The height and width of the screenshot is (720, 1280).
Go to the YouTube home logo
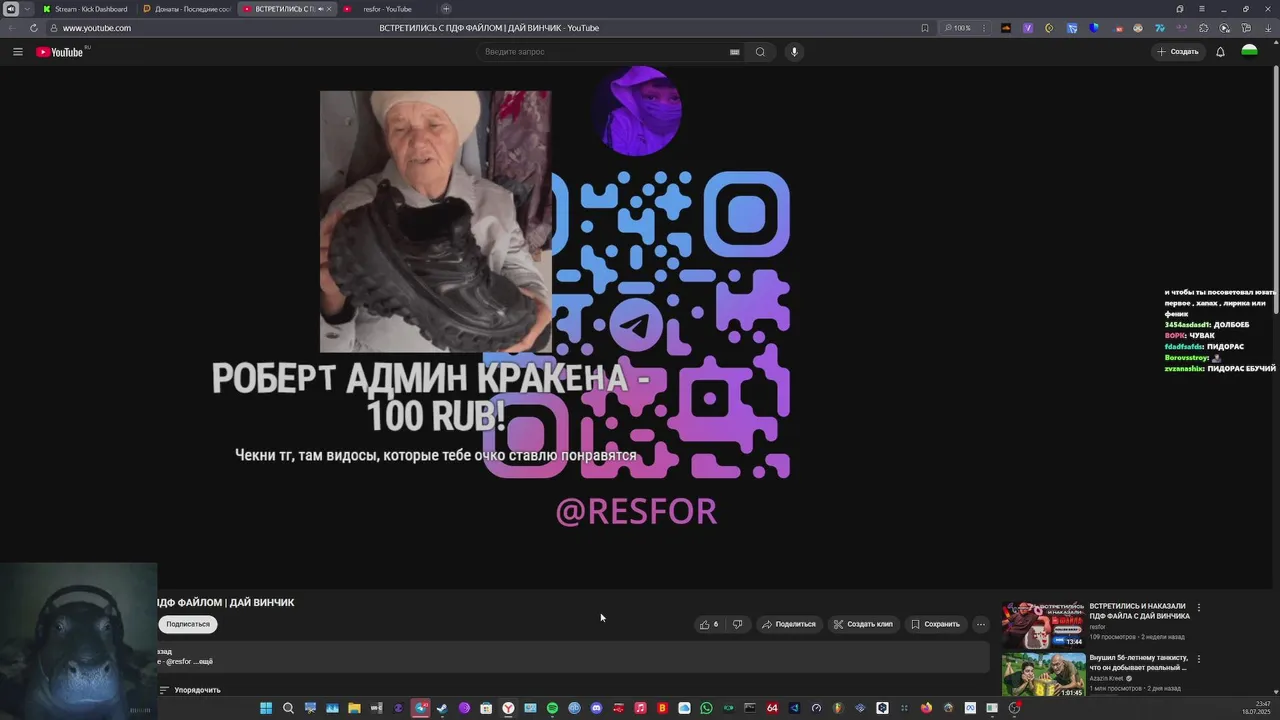point(62,52)
